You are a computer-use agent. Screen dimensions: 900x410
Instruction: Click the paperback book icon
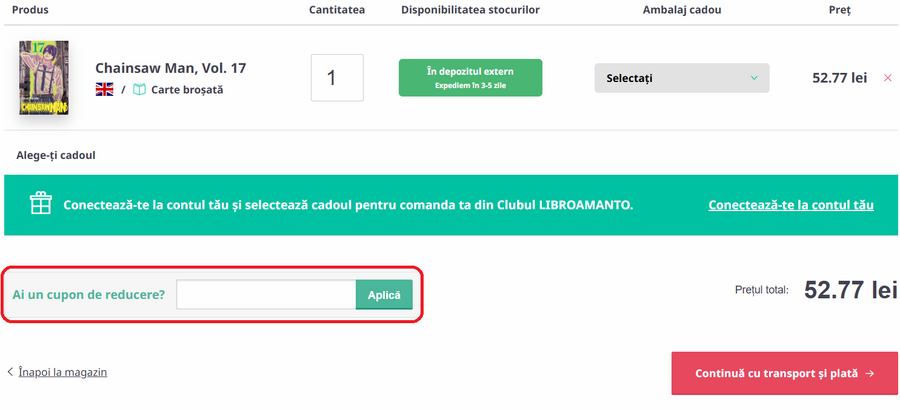pos(140,90)
